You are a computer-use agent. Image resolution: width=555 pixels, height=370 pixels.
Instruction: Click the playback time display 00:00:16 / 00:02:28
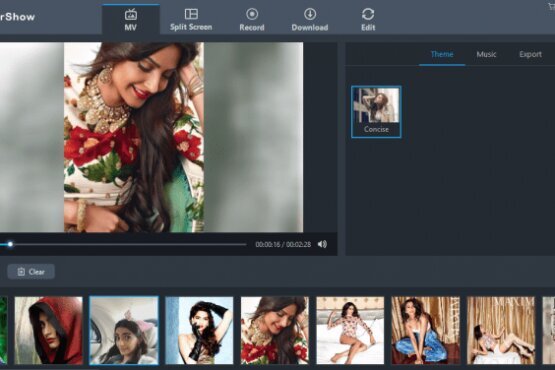283,244
